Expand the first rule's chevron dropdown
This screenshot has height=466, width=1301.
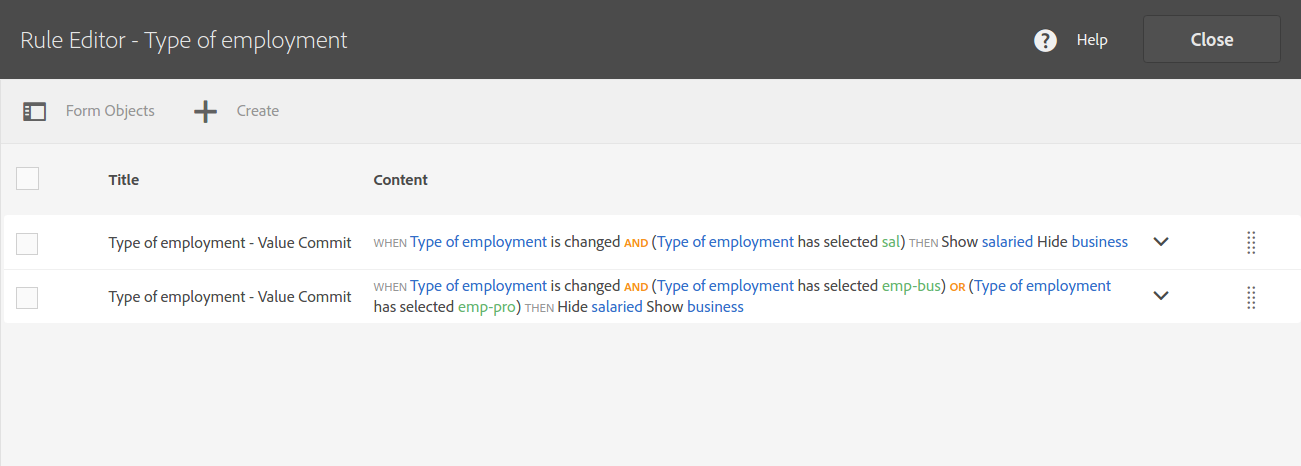click(1161, 242)
